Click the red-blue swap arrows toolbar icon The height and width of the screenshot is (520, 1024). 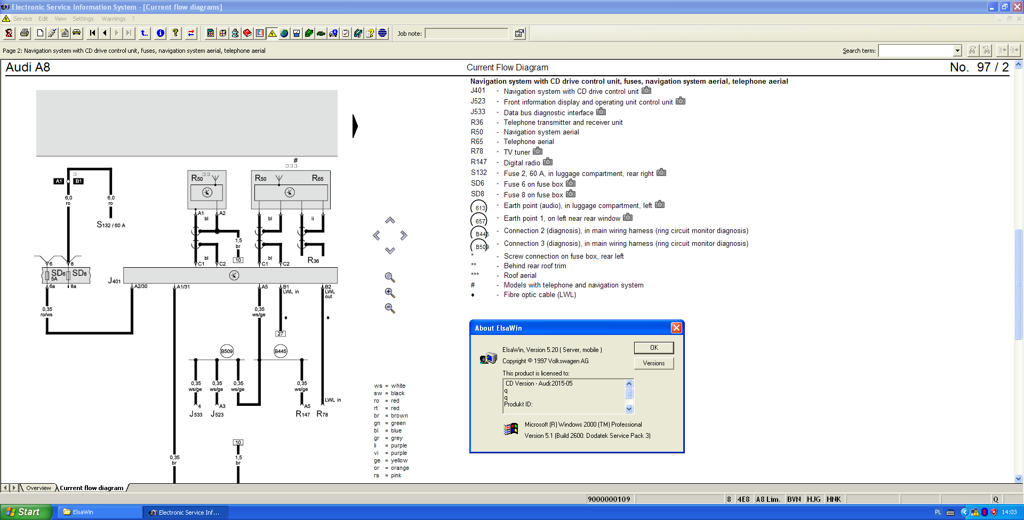click(x=191, y=33)
